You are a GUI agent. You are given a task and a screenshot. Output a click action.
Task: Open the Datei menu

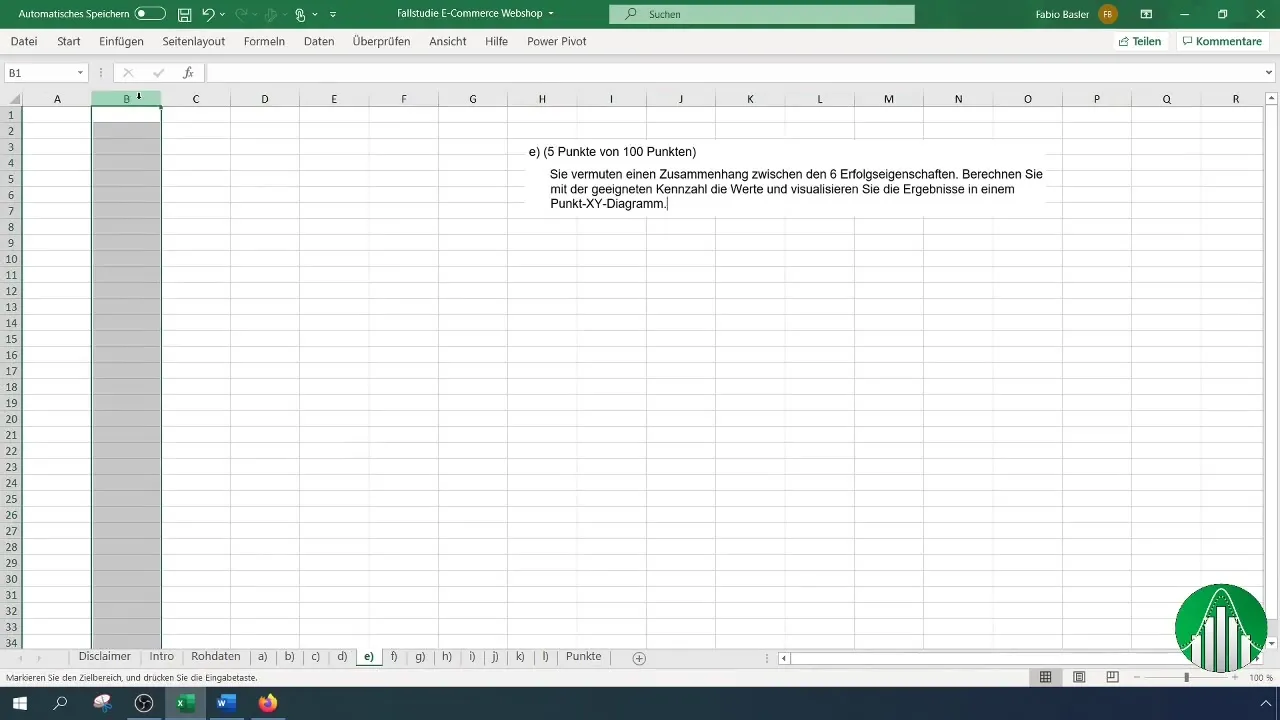pos(24,41)
